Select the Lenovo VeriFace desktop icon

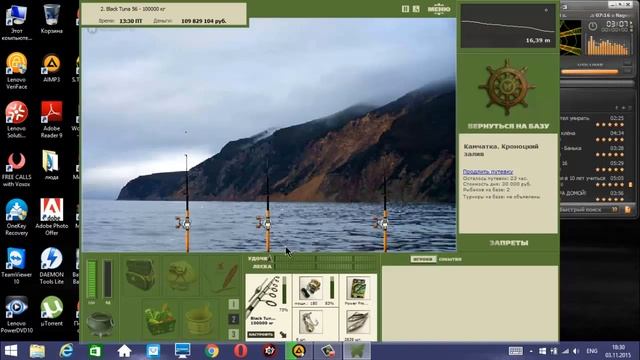(16, 71)
